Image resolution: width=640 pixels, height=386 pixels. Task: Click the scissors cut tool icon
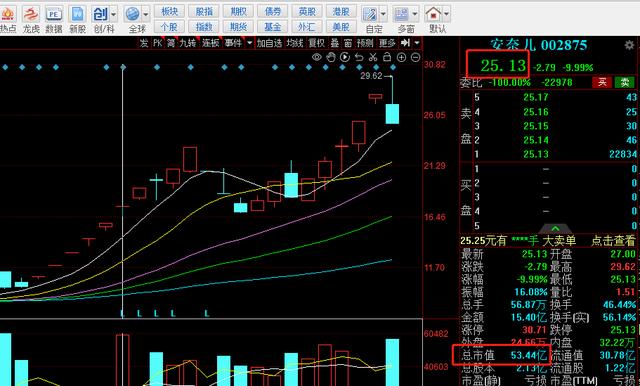[373, 58]
